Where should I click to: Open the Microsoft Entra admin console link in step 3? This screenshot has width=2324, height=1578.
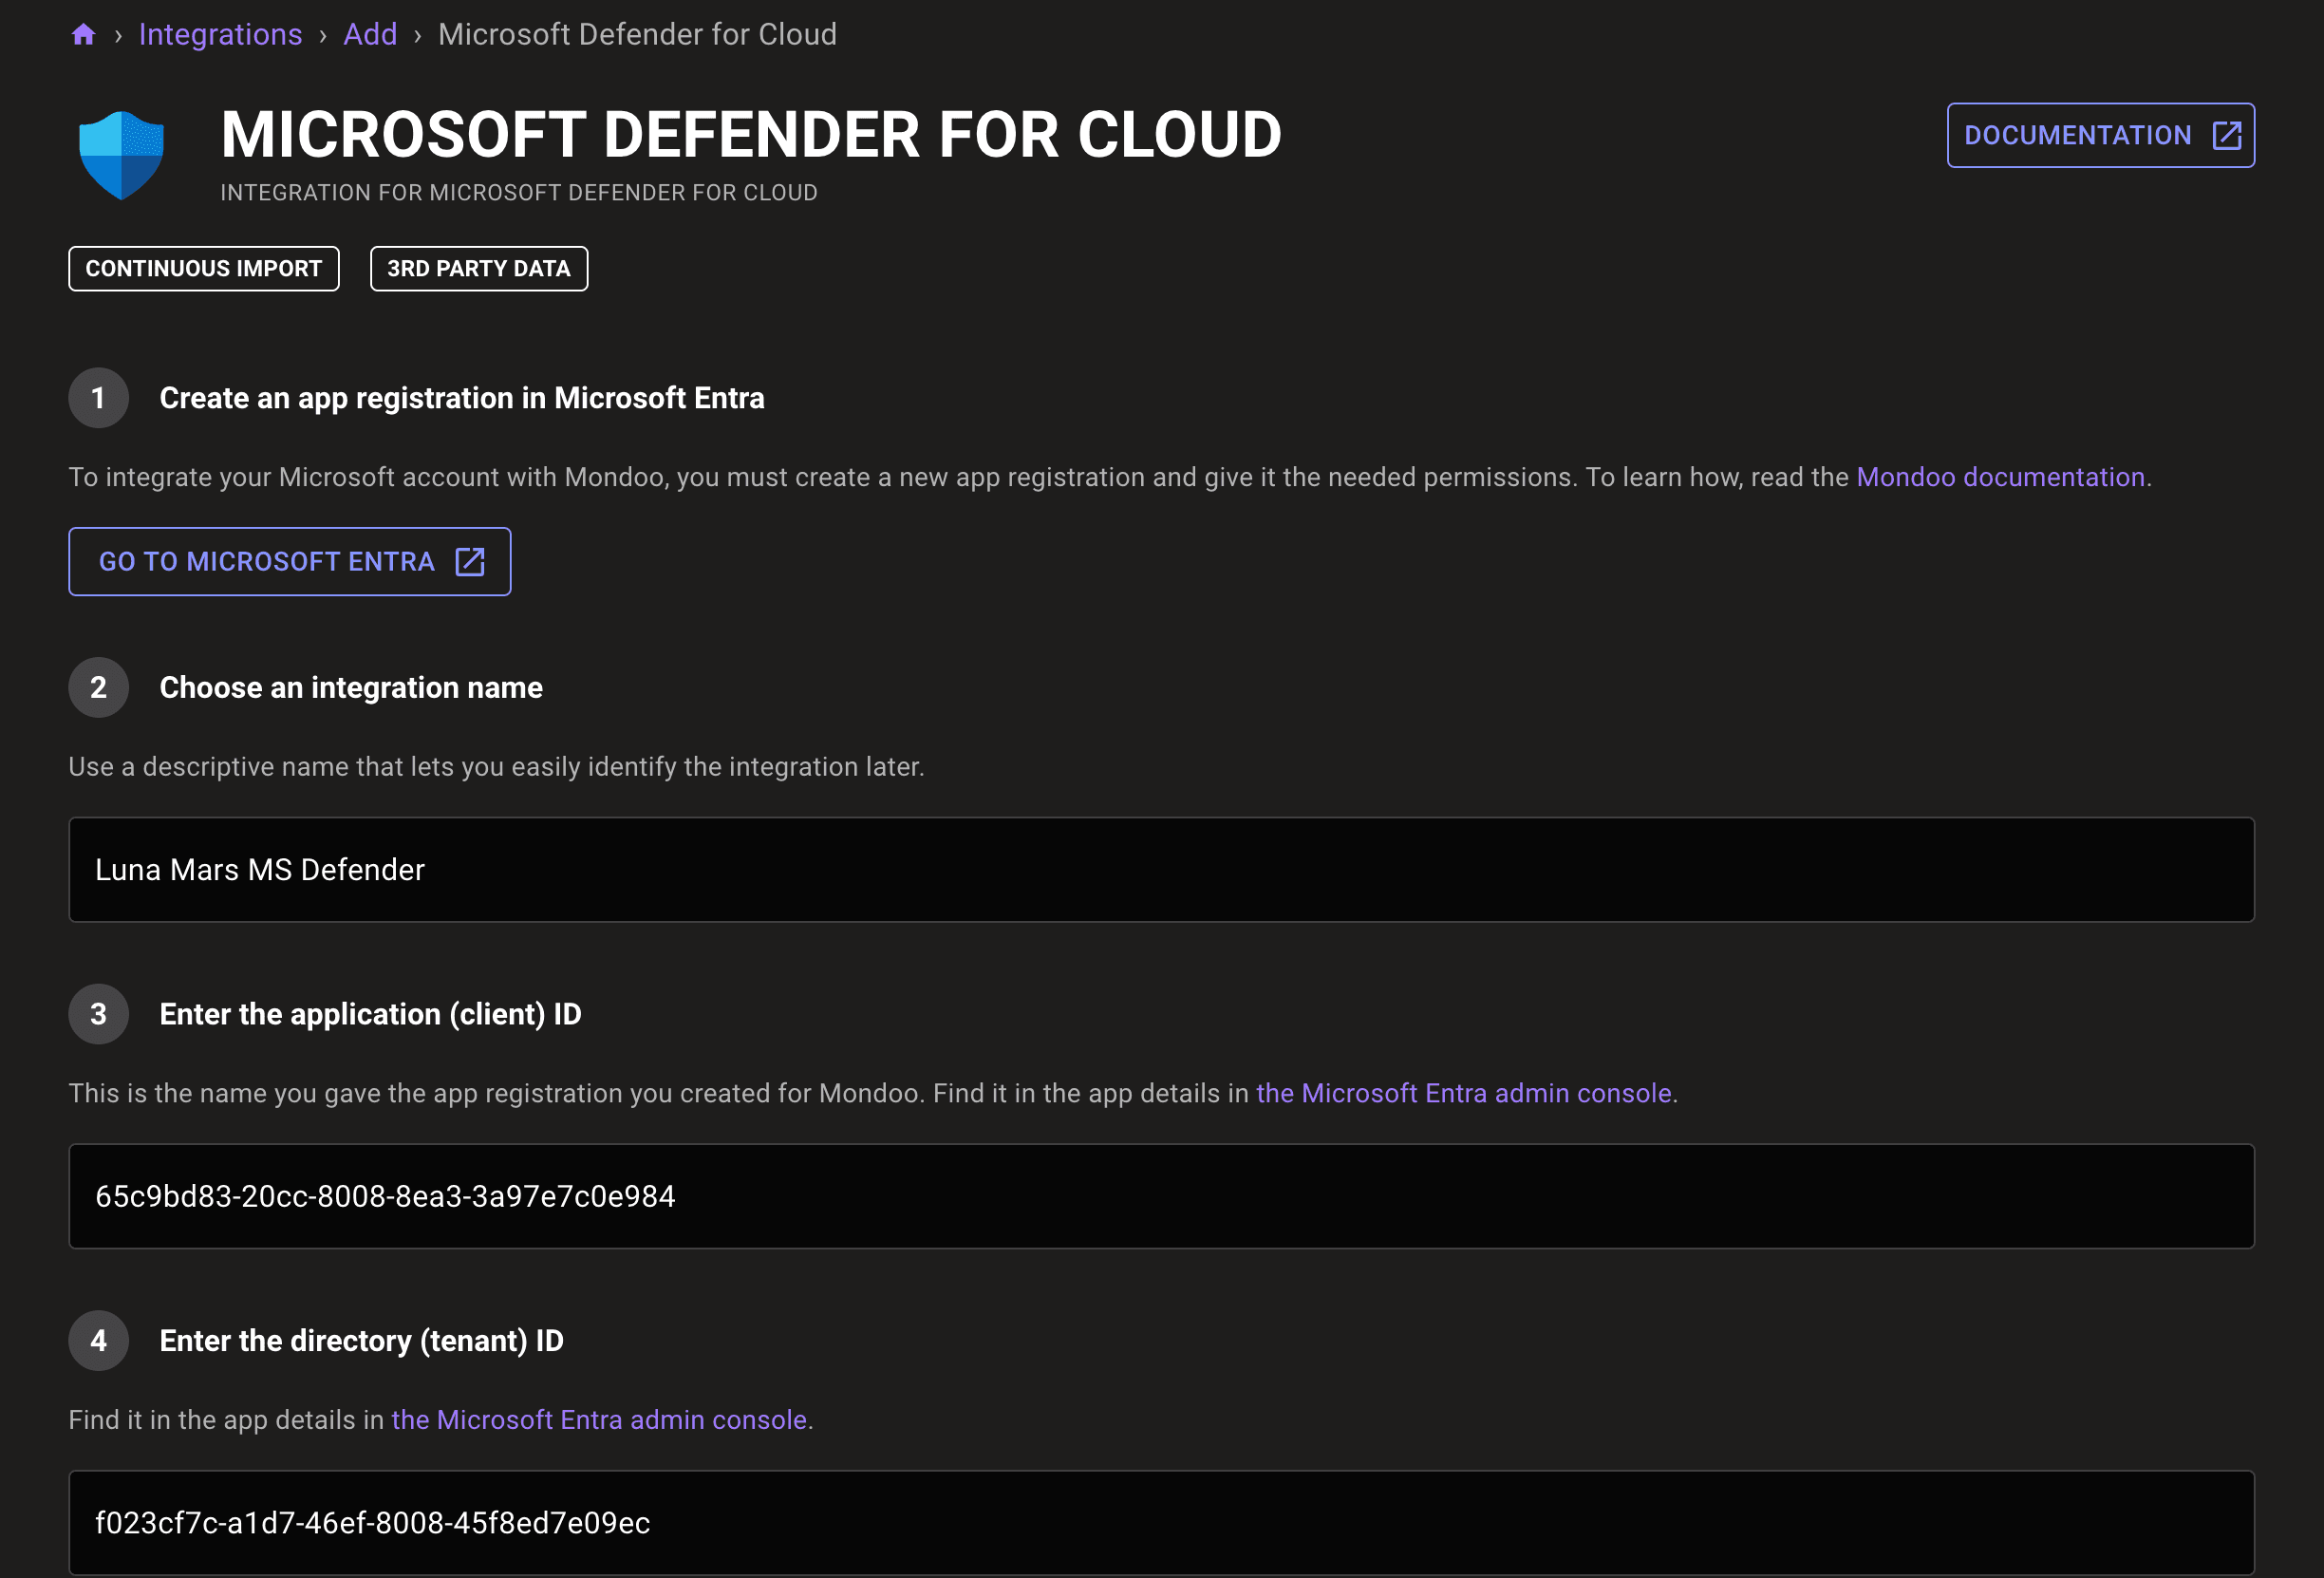pyautogui.click(x=1464, y=1093)
